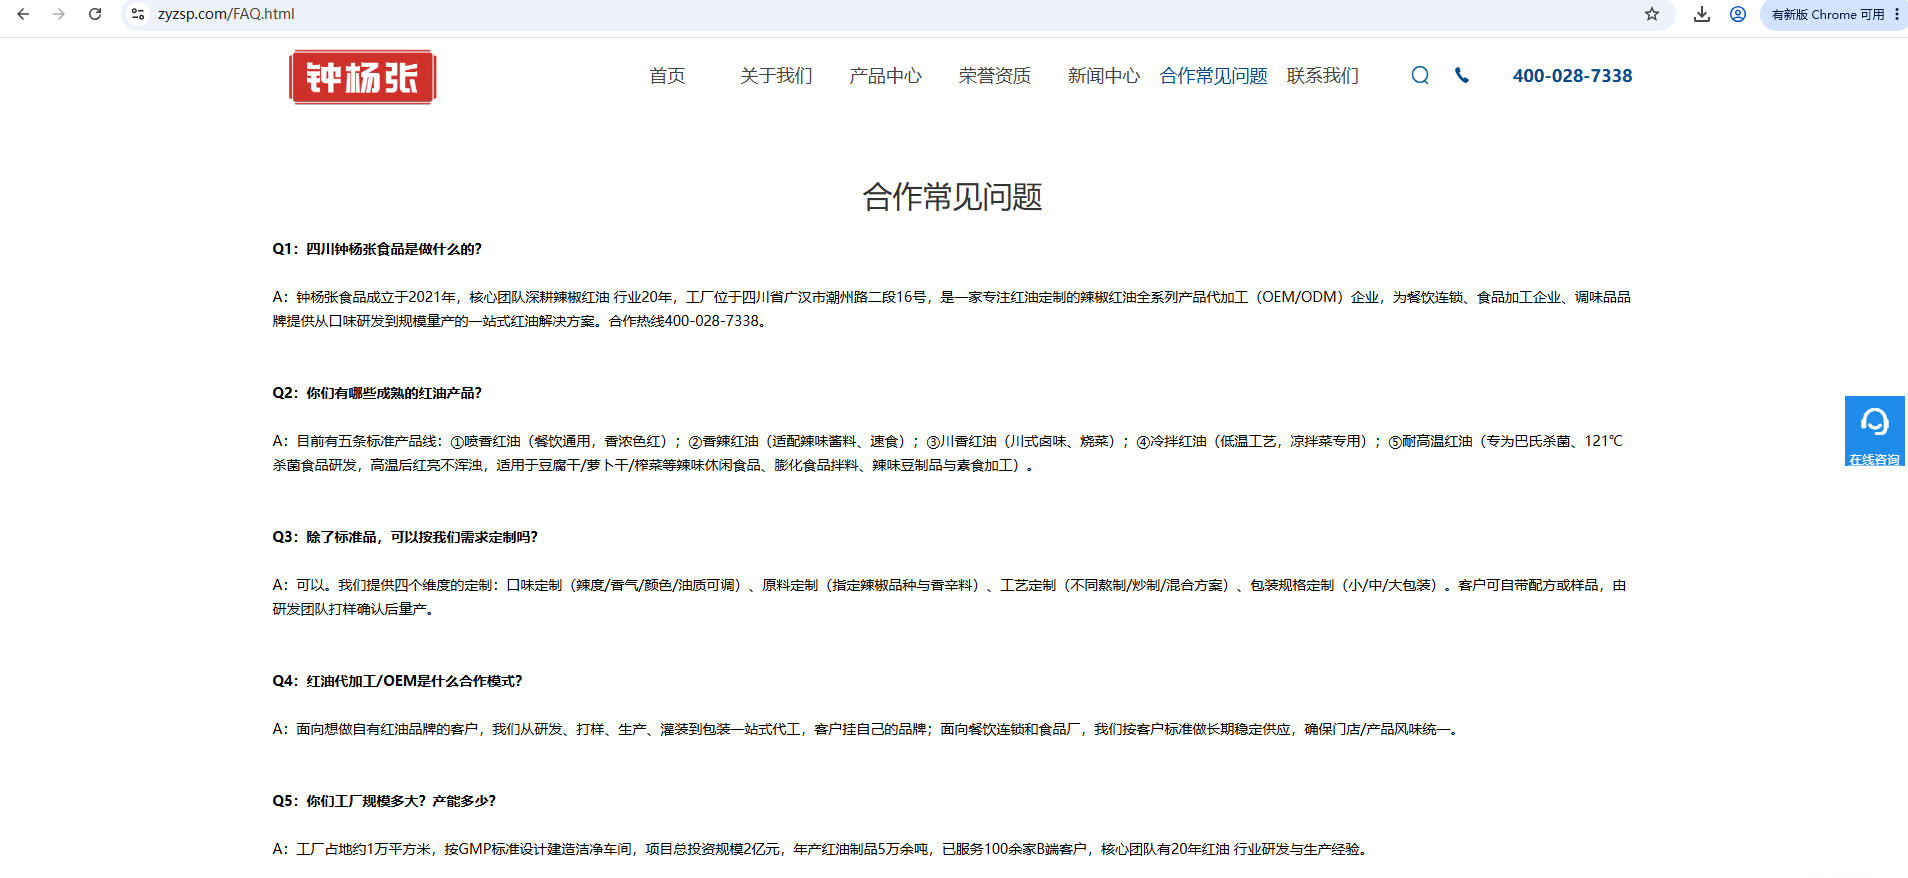Click the 400-028-7338 hotline number in header

click(1572, 76)
